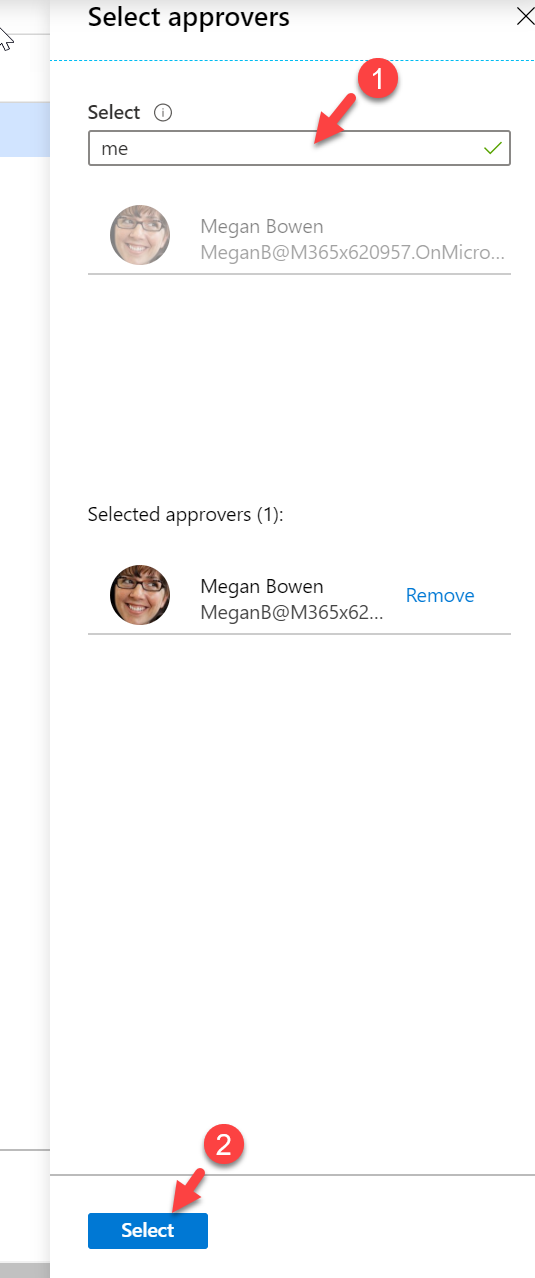Choose Megan Bowen name in search results
The width and height of the screenshot is (535, 1278).
(x=262, y=225)
